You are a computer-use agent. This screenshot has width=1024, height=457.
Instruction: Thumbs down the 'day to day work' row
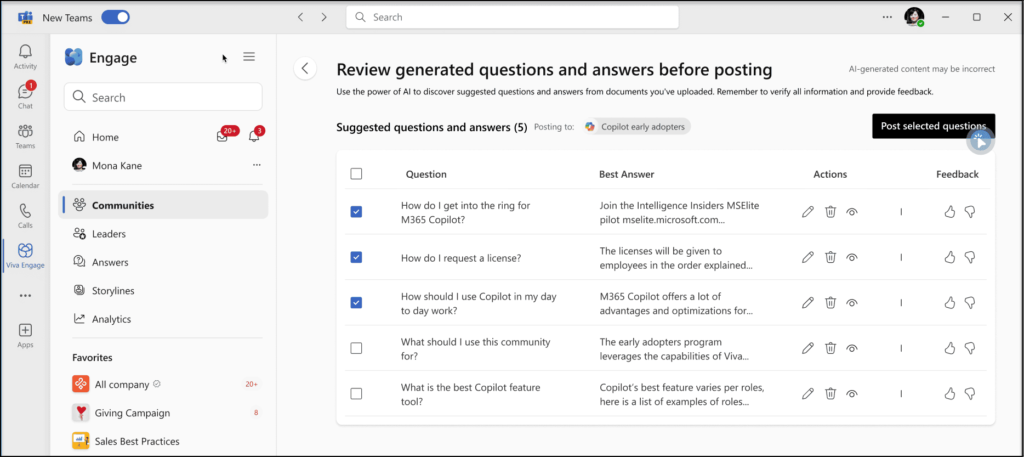point(970,302)
